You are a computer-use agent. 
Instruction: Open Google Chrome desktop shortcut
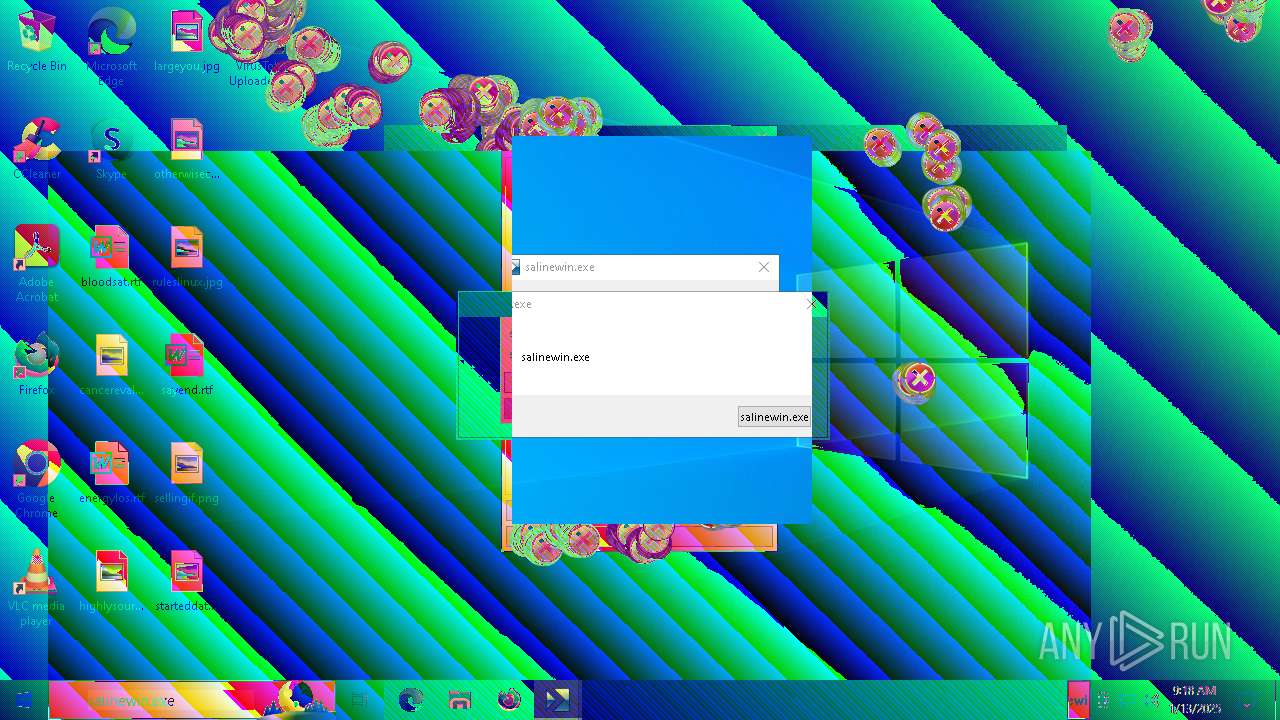click(37, 479)
